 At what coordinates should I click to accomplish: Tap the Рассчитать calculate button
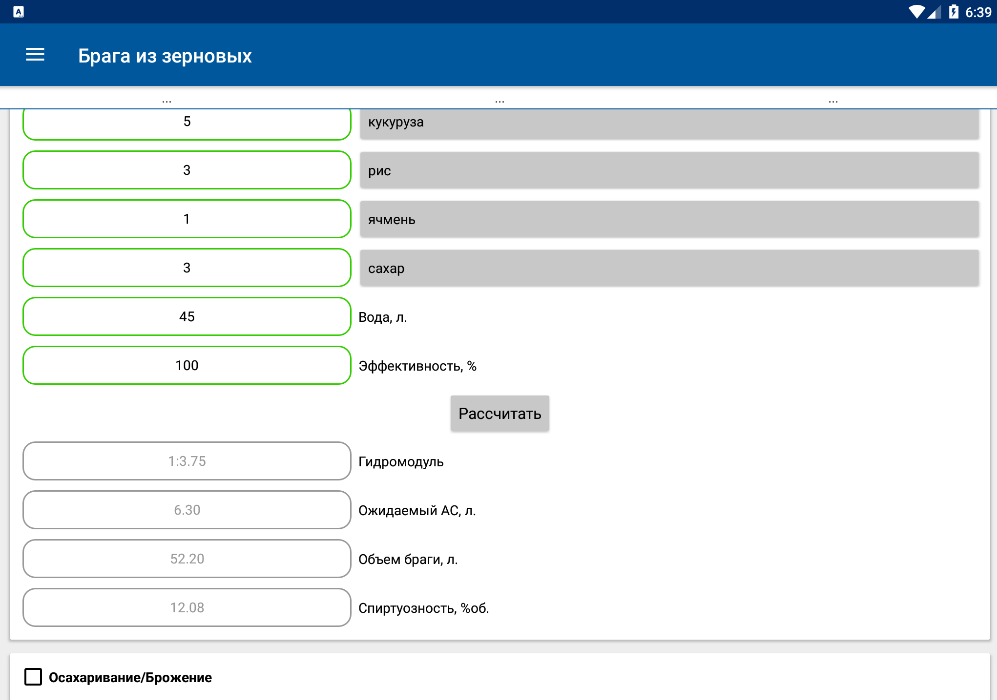pyautogui.click(x=500, y=414)
